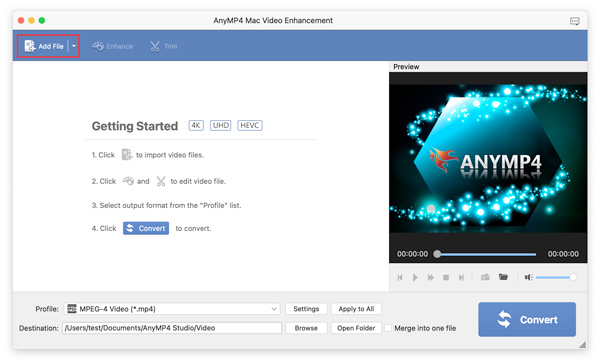Stop the preview playback
Screen dimensions: 600x364
coord(446,277)
